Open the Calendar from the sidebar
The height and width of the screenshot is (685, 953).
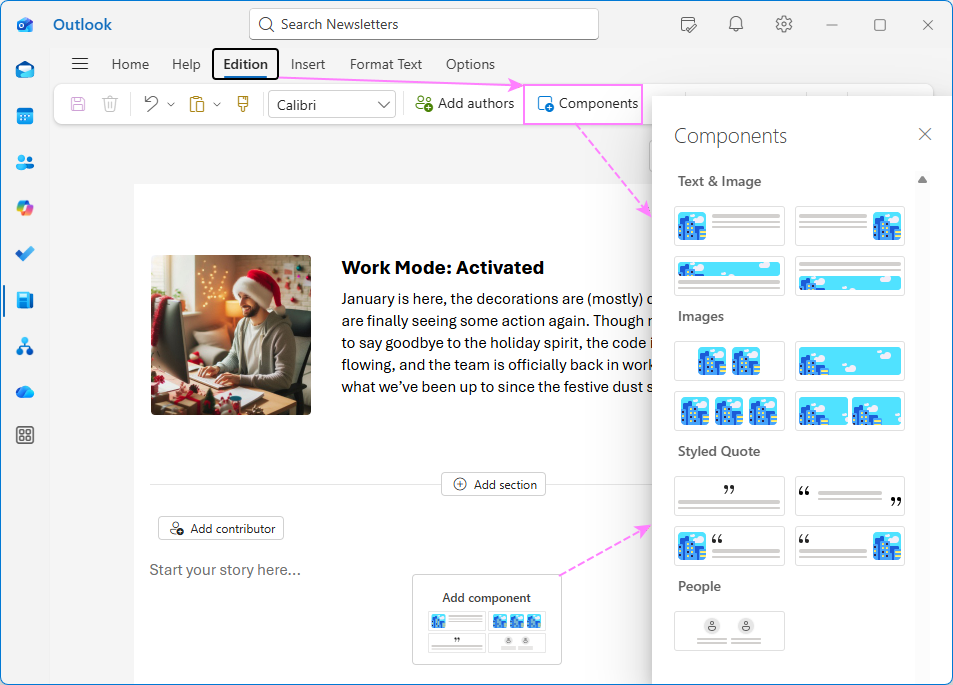click(25, 116)
